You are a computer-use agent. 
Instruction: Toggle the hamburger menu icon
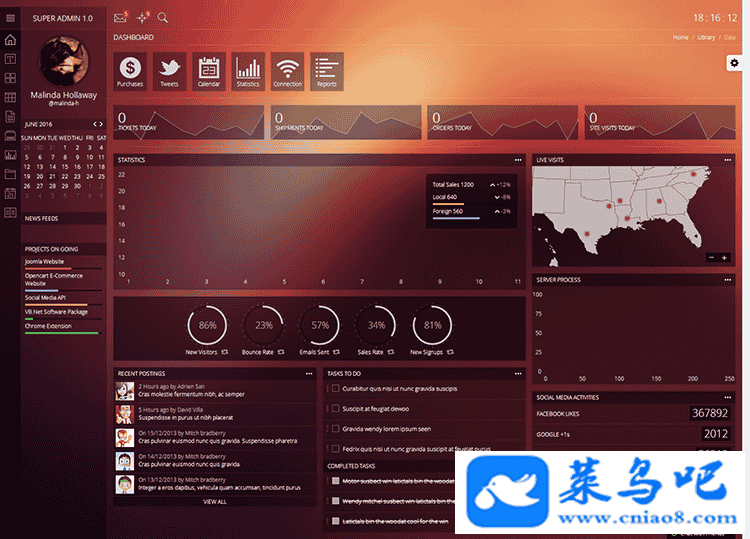(x=10, y=18)
